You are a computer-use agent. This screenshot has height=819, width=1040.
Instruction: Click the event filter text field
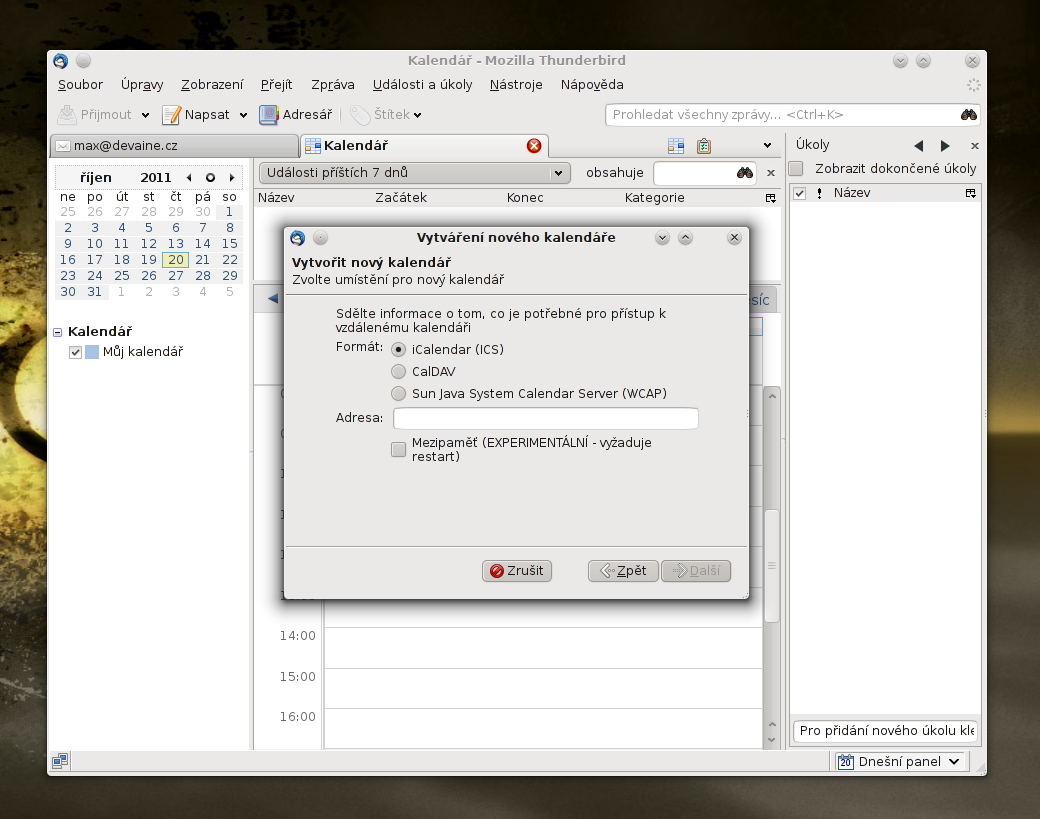coord(695,173)
